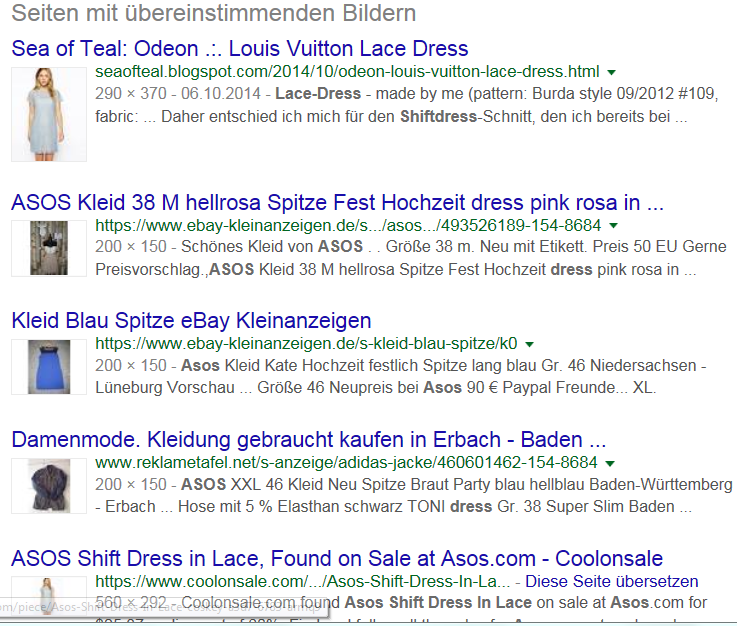Screen dimensions: 737x626
Task: Click Diese Seite übersetzen link
Action: tap(612, 581)
